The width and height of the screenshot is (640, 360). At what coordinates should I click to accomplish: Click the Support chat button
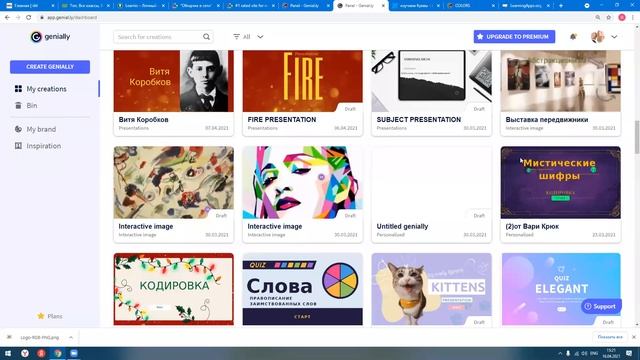[601, 306]
